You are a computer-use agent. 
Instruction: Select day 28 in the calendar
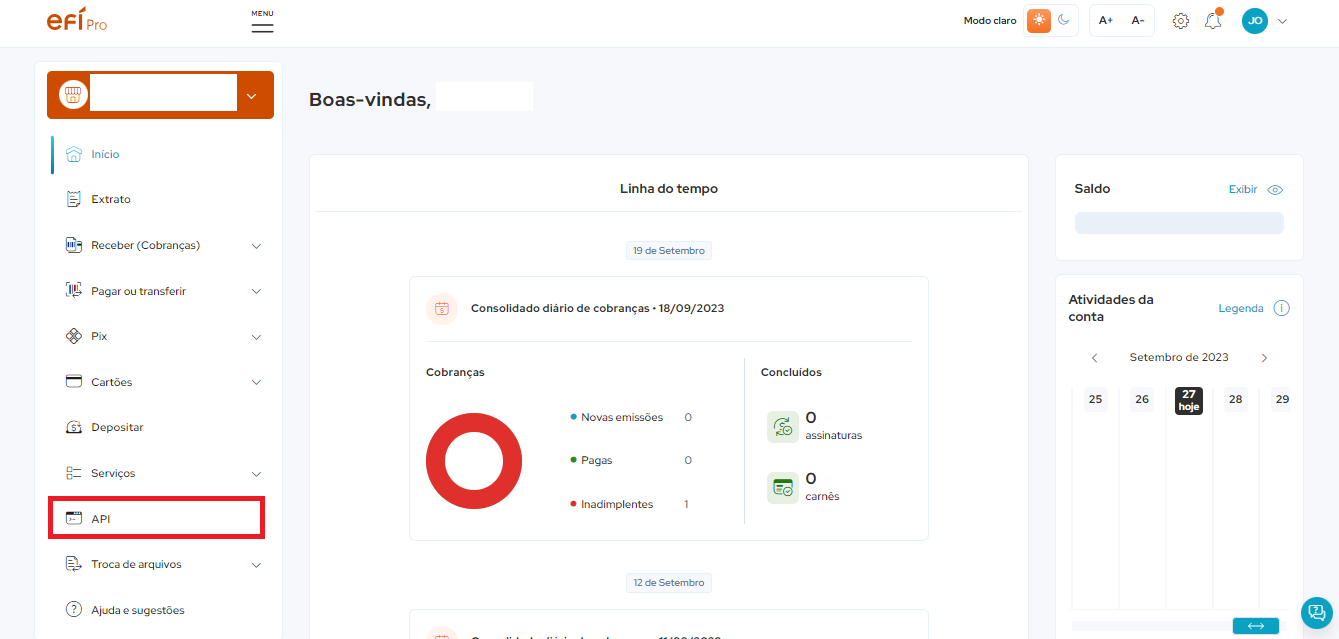[1236, 399]
